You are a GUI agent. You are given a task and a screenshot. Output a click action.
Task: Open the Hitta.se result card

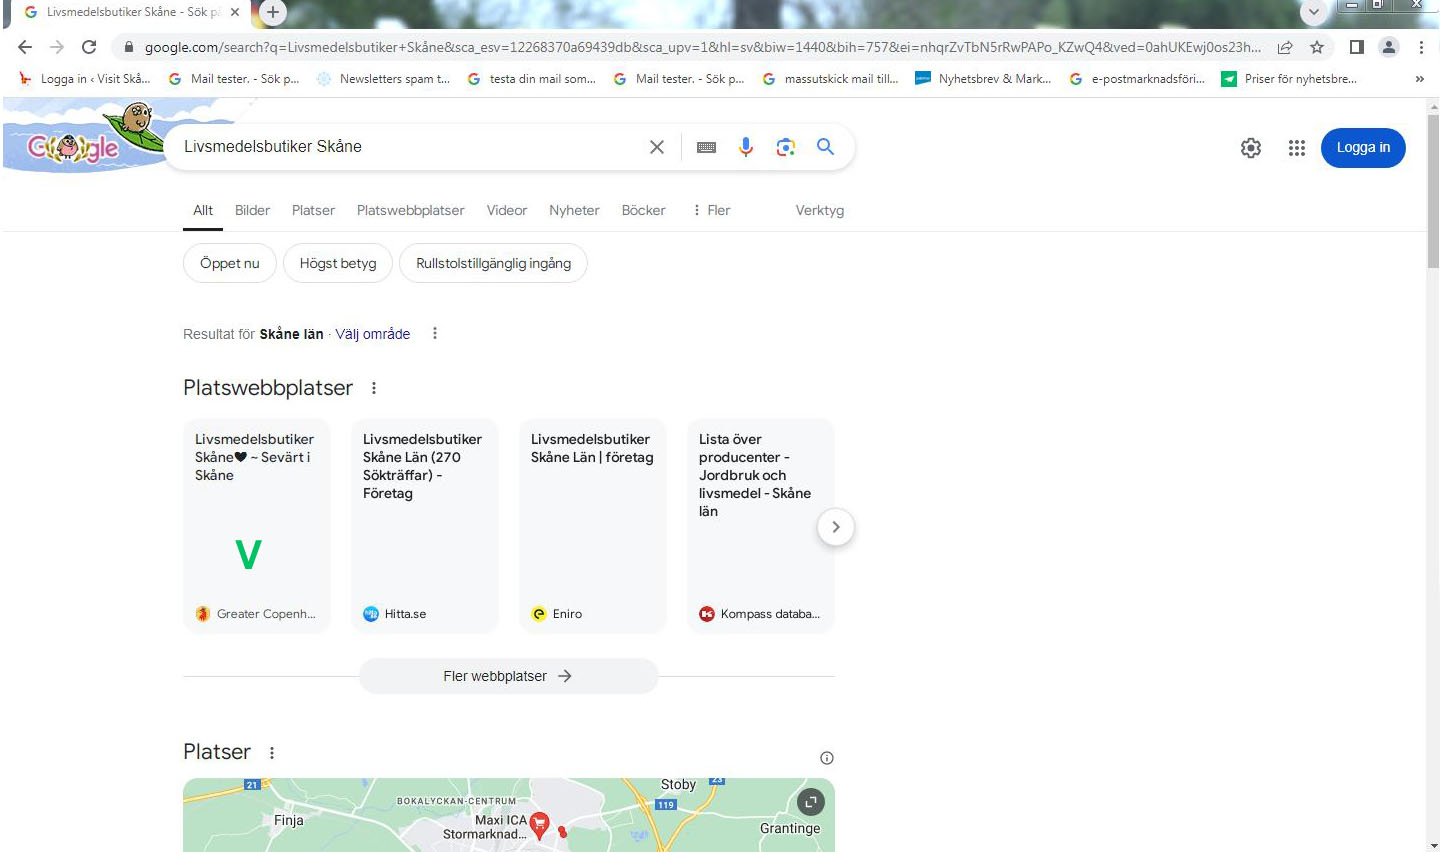(425, 526)
